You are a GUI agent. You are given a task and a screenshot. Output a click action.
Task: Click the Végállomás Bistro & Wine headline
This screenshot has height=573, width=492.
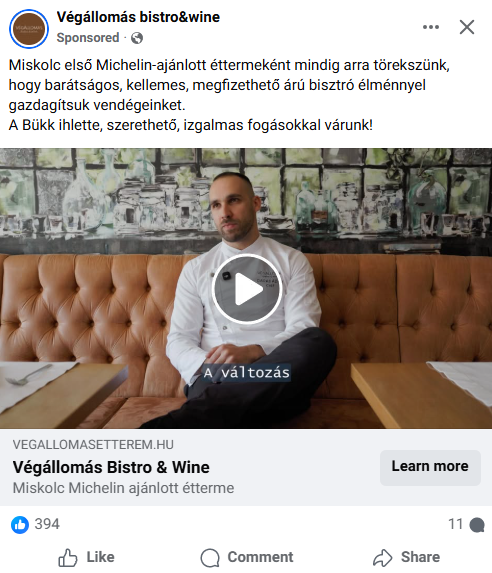(x=111, y=467)
